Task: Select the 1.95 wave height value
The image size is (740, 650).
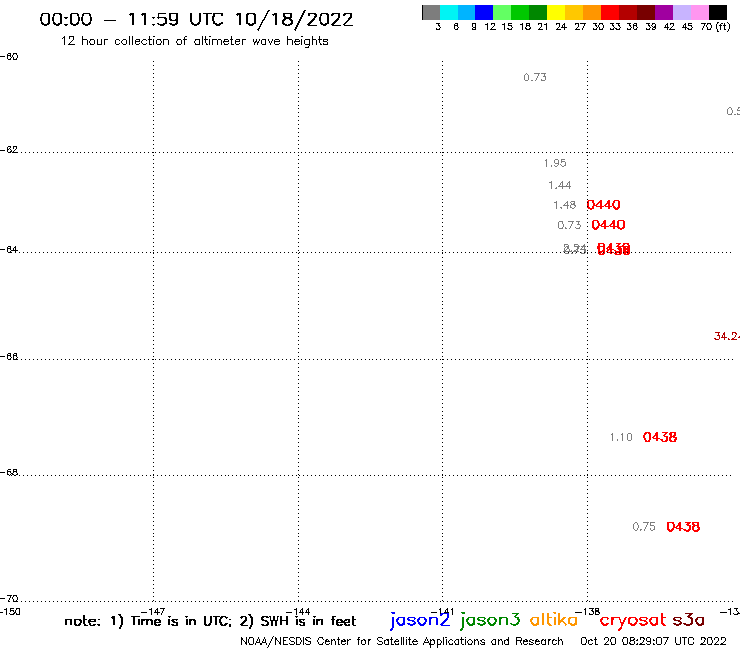Action: pos(555,163)
